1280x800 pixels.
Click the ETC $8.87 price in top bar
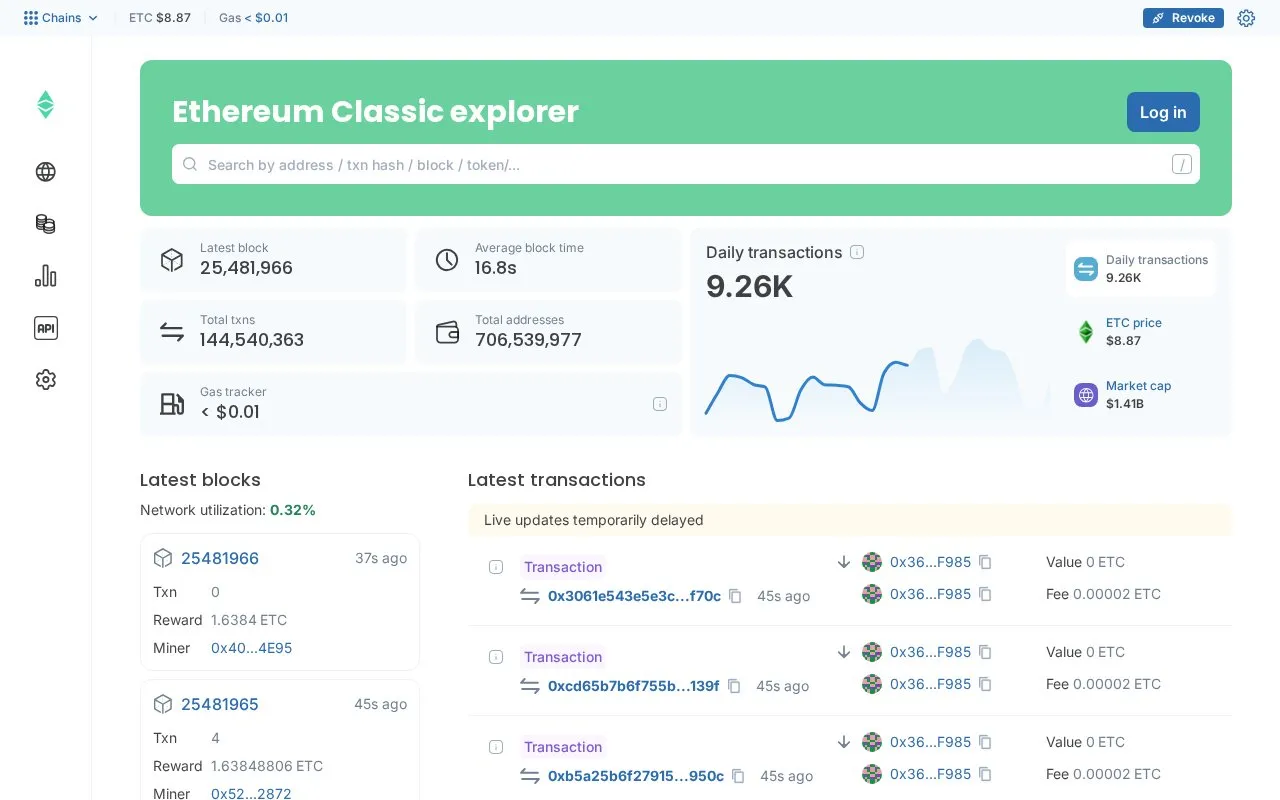(160, 18)
